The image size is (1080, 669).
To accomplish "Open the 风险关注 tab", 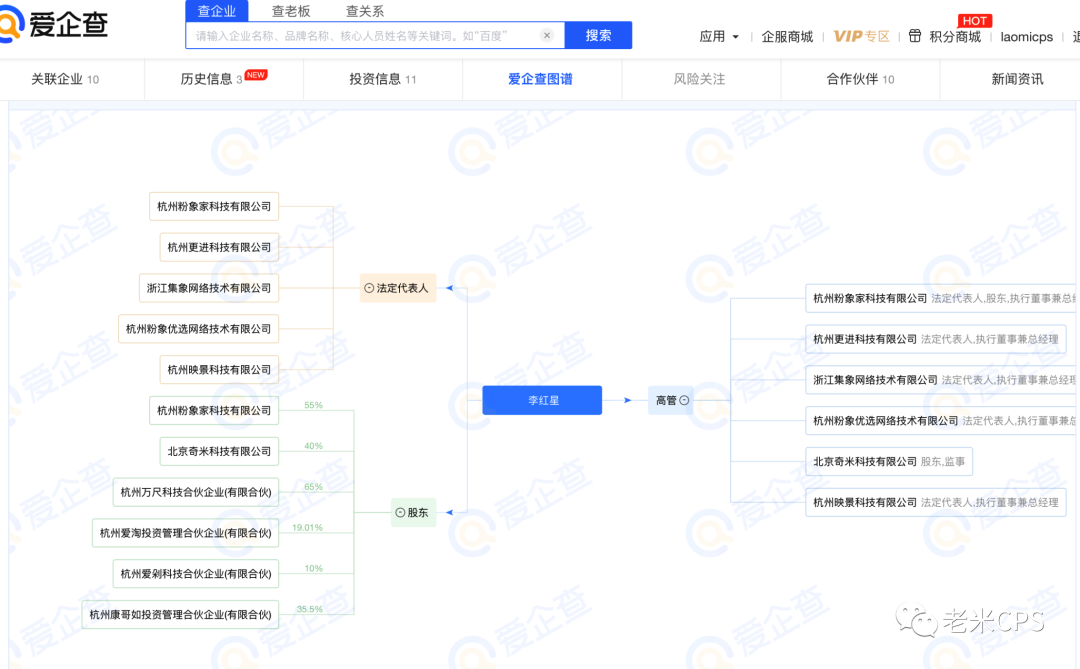I will 699,79.
